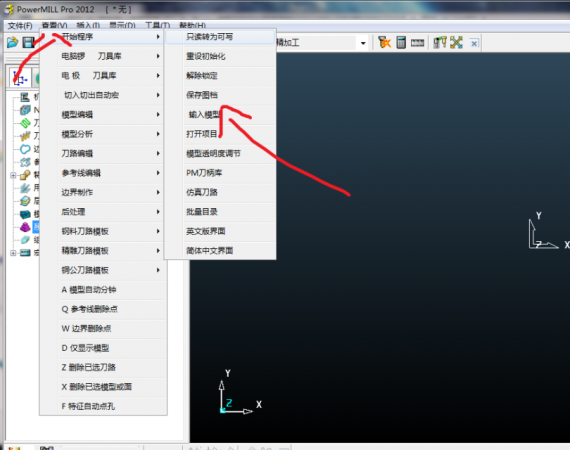Click the collision check toolbar icon
The height and width of the screenshot is (450, 570).
(x=384, y=43)
